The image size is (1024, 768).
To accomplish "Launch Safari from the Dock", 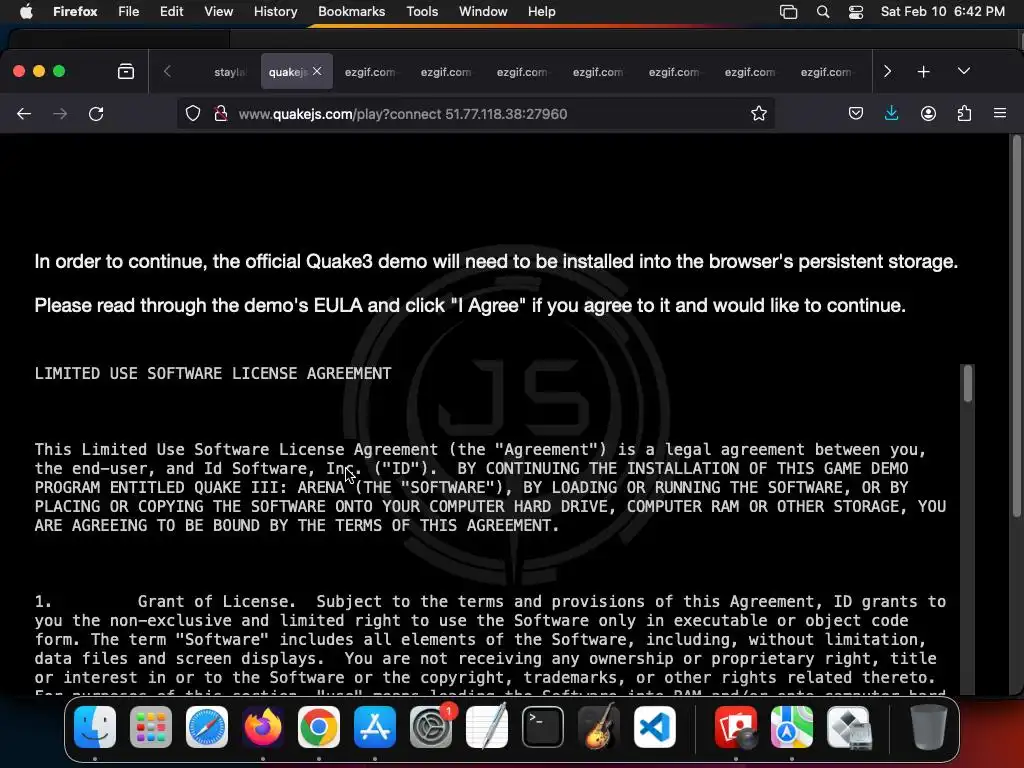I will pyautogui.click(x=207, y=727).
